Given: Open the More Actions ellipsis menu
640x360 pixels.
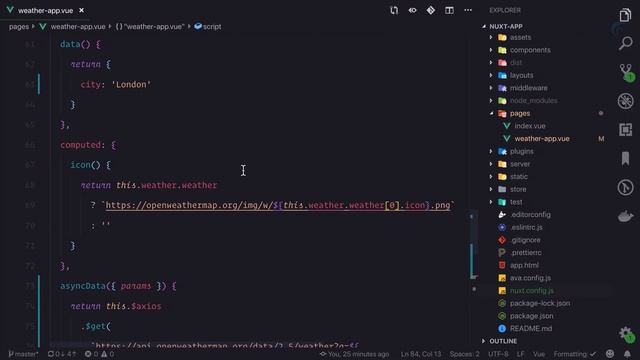Looking at the screenshot, I should click(x=468, y=10).
